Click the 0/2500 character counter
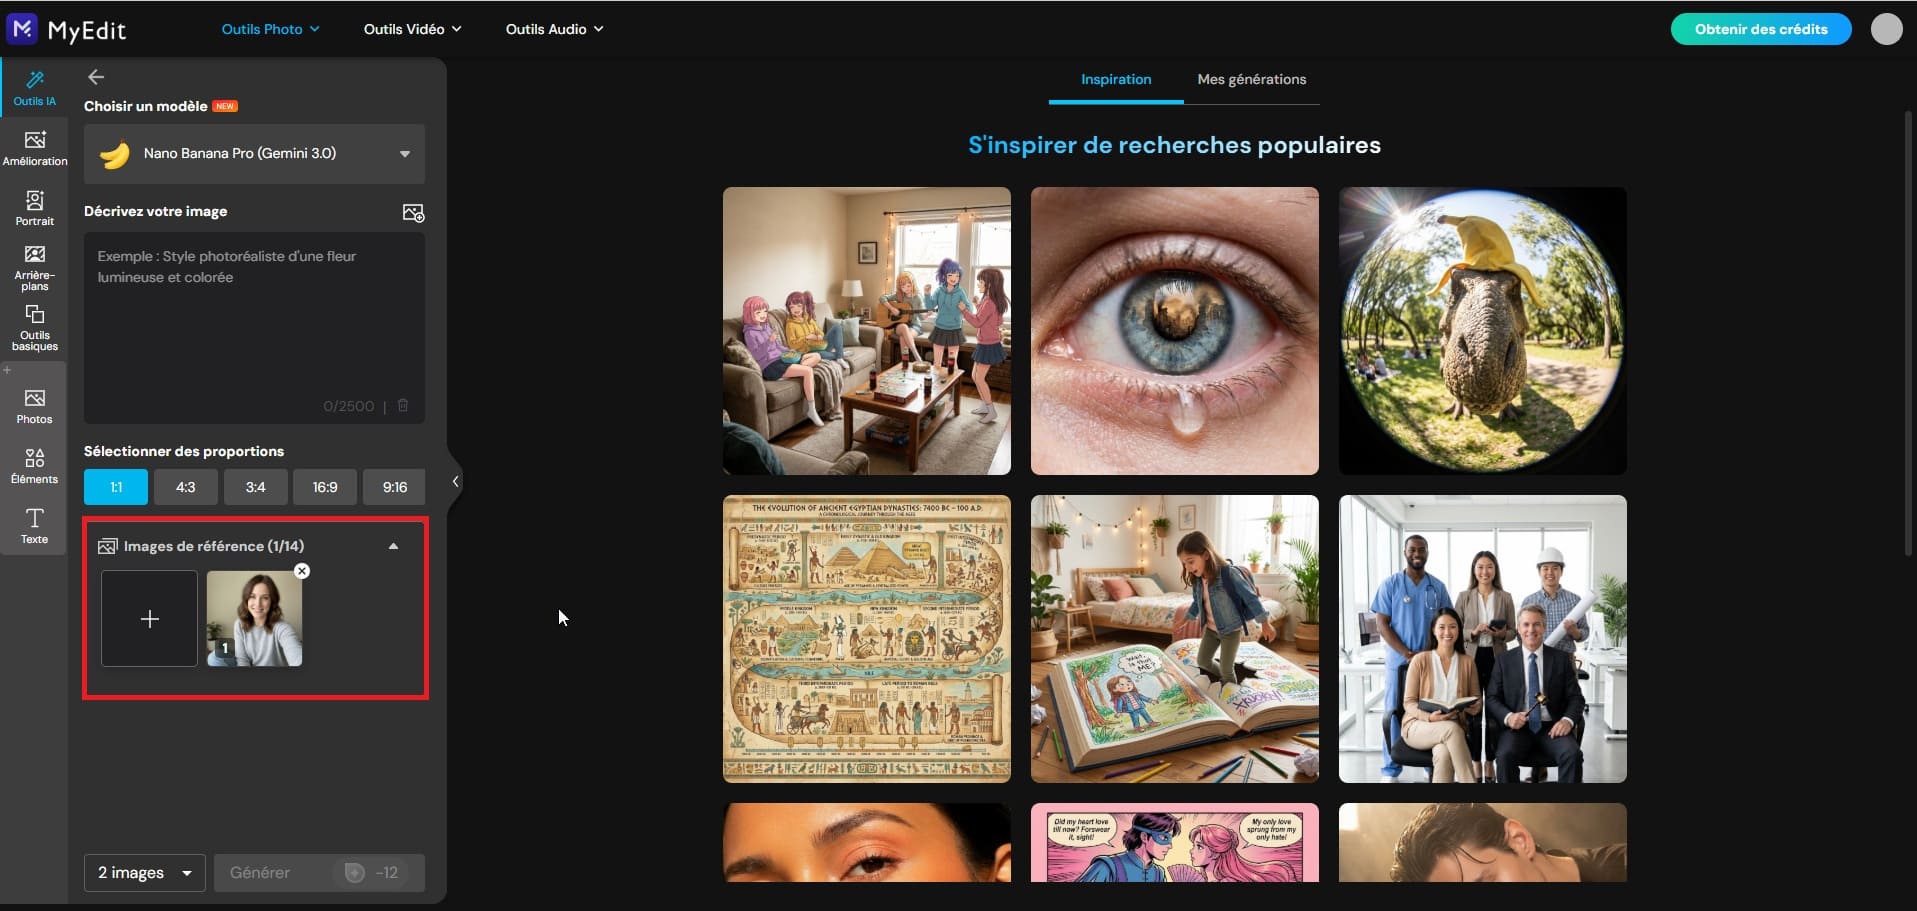The height and width of the screenshot is (911, 1917). tap(348, 406)
